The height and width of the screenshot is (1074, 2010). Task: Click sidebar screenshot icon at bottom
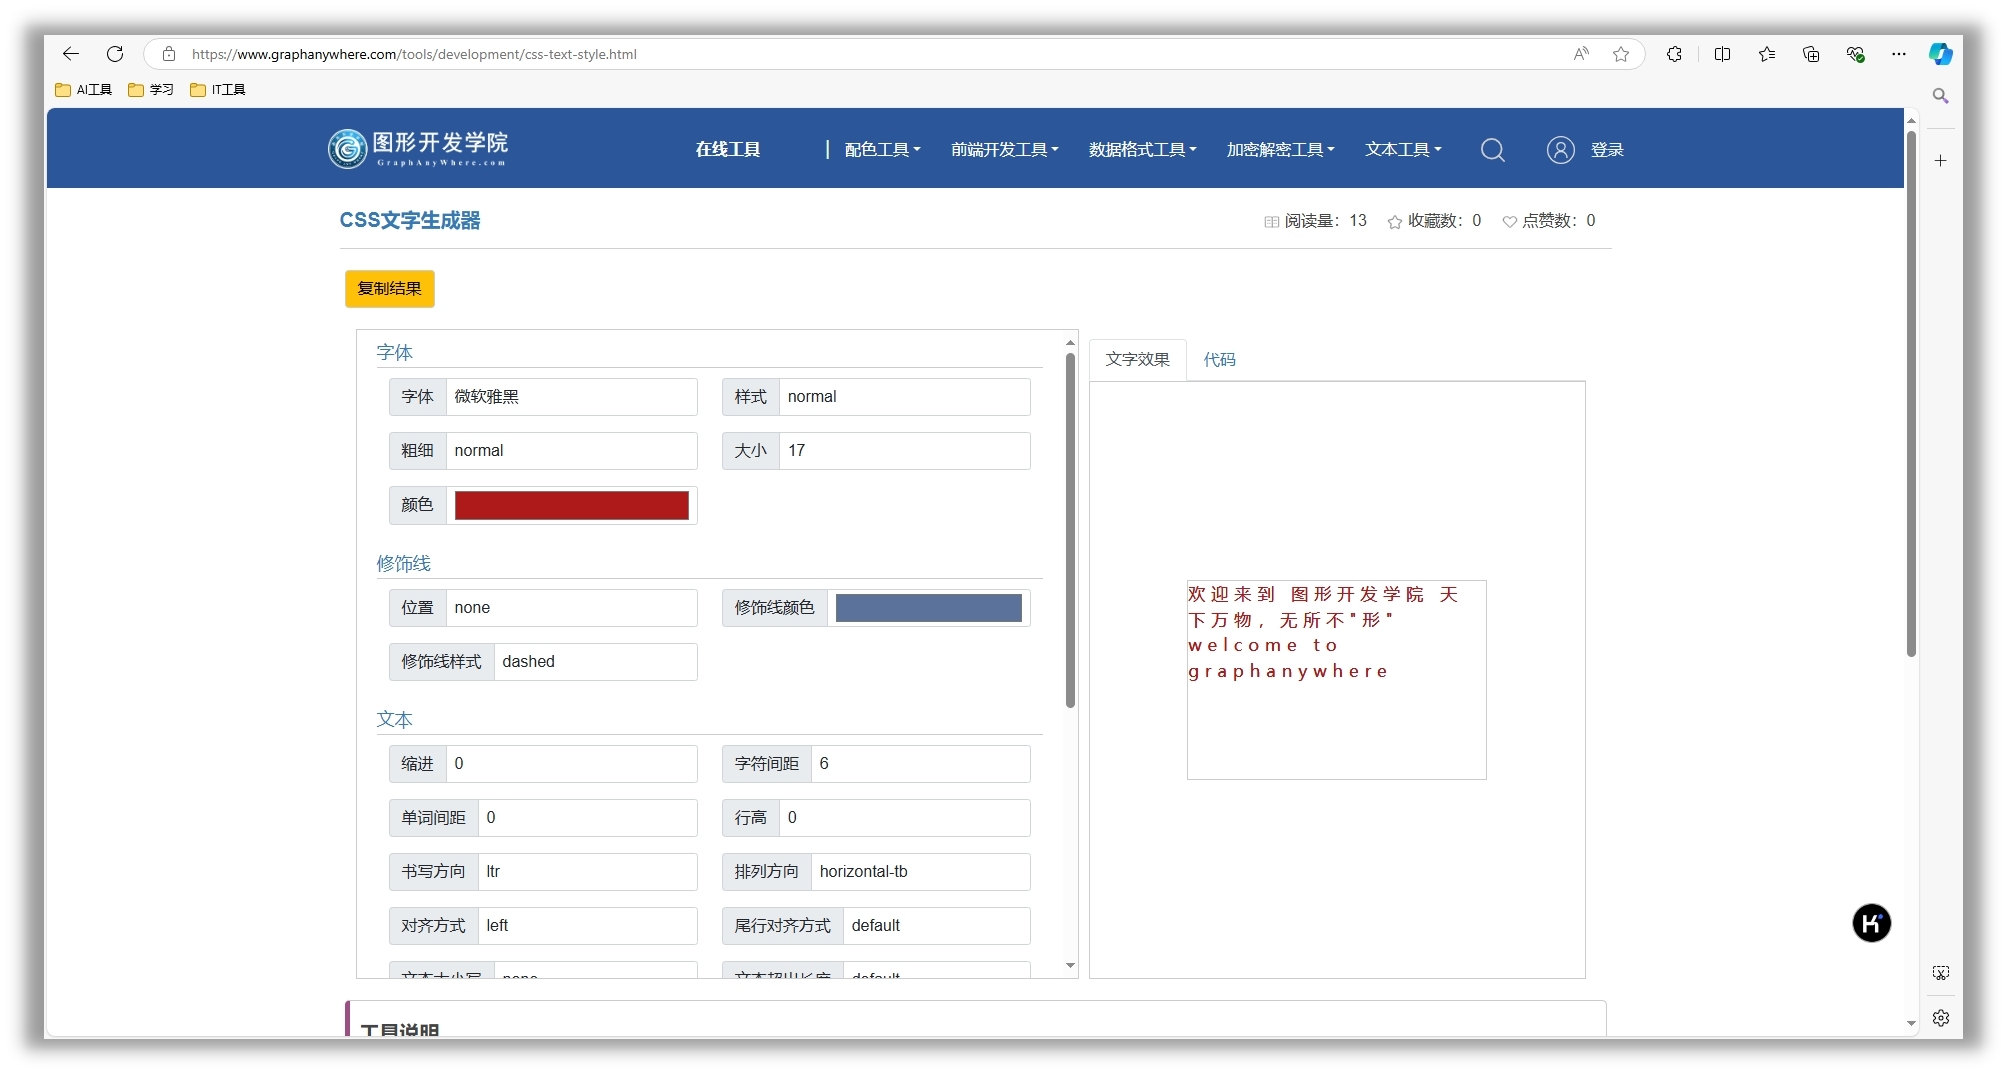[1940, 973]
